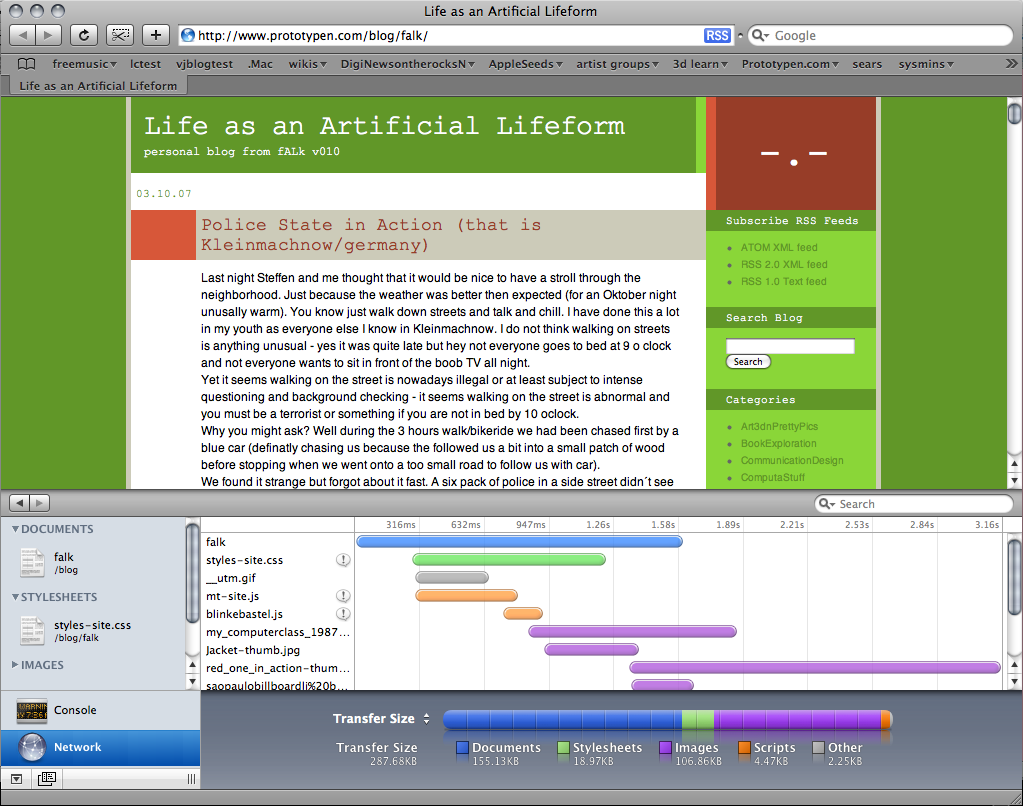Open the freemusic bookmarks folder menu
This screenshot has width=1023, height=806.
coord(85,64)
